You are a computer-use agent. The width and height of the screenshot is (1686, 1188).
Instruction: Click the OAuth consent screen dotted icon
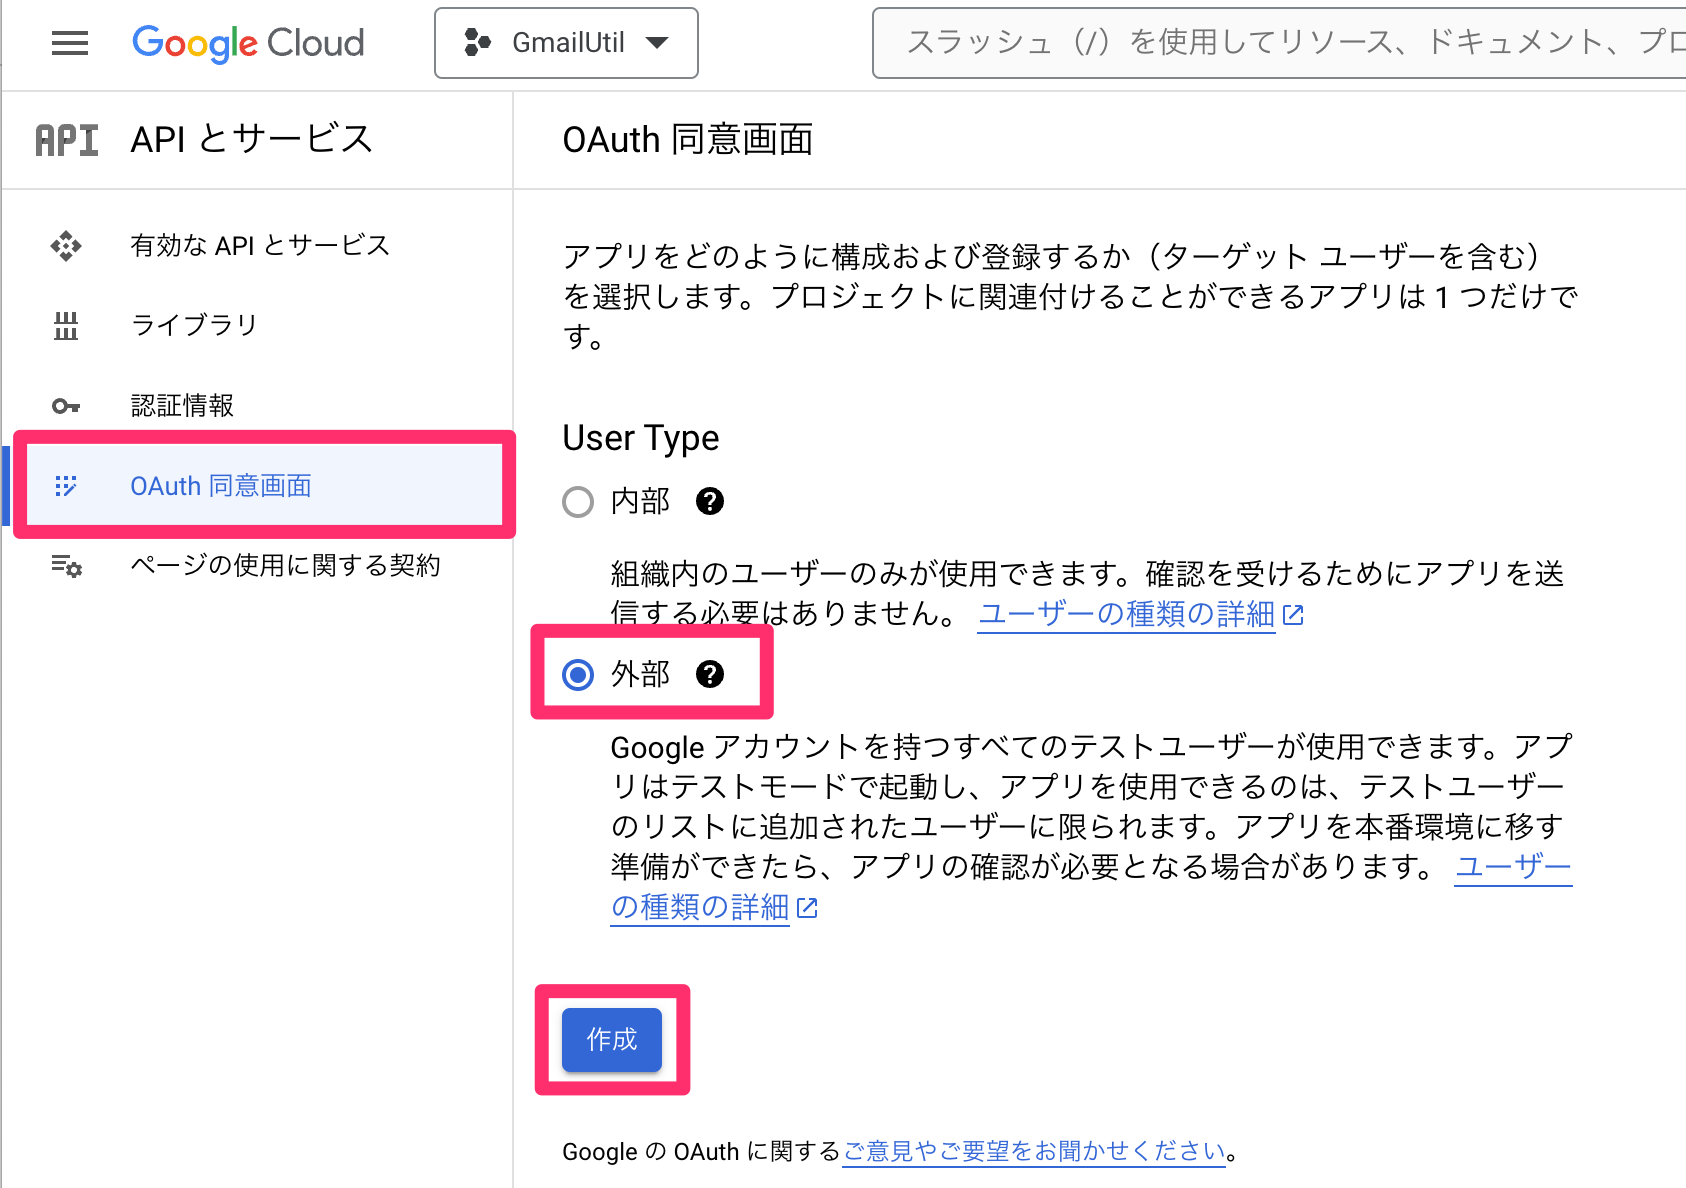[66, 486]
